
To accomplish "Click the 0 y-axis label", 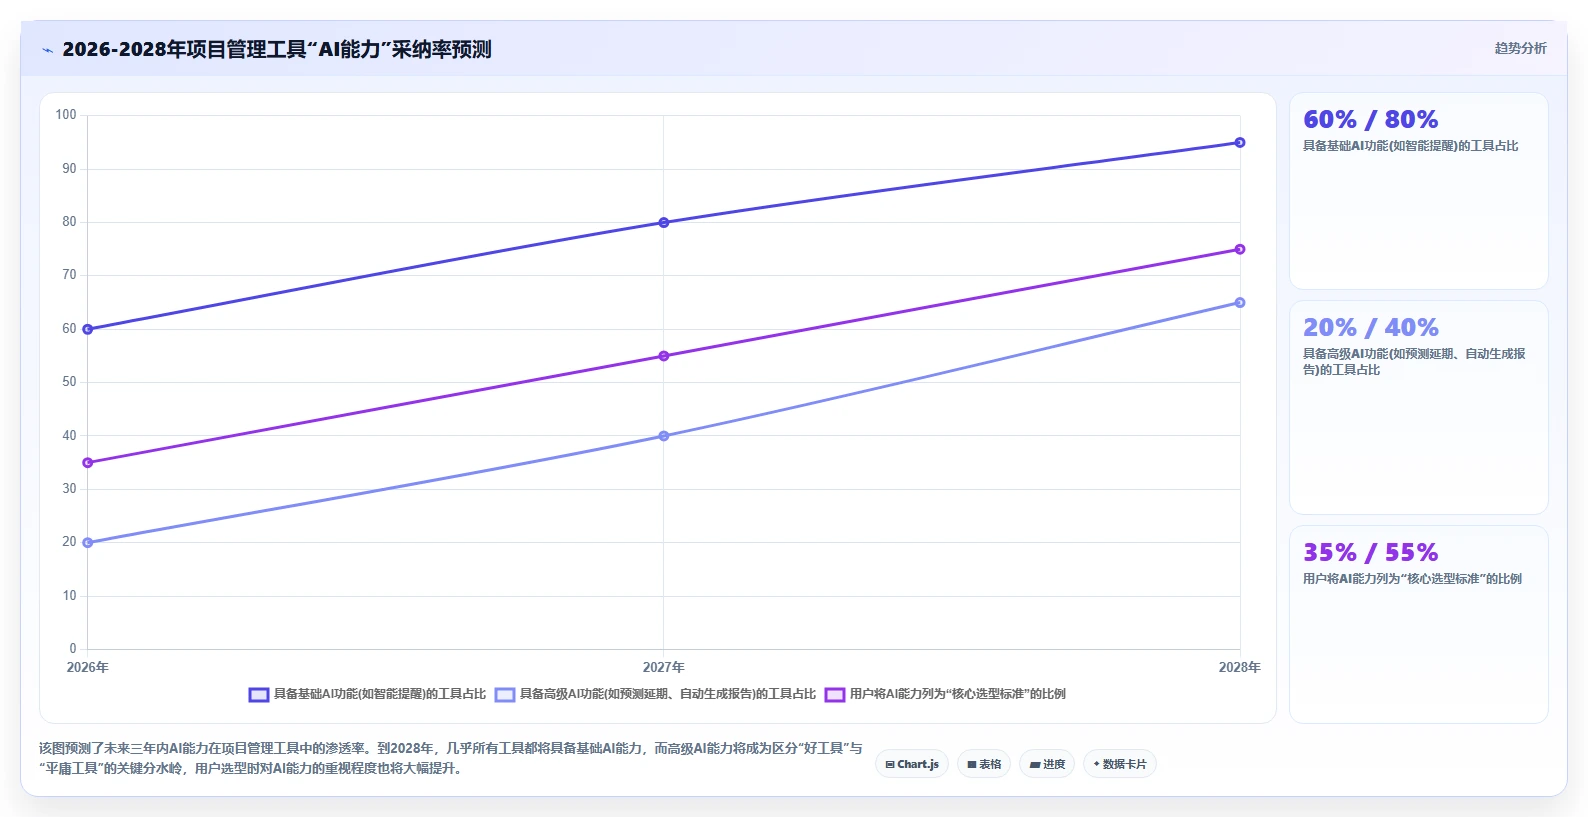I will tap(73, 649).
